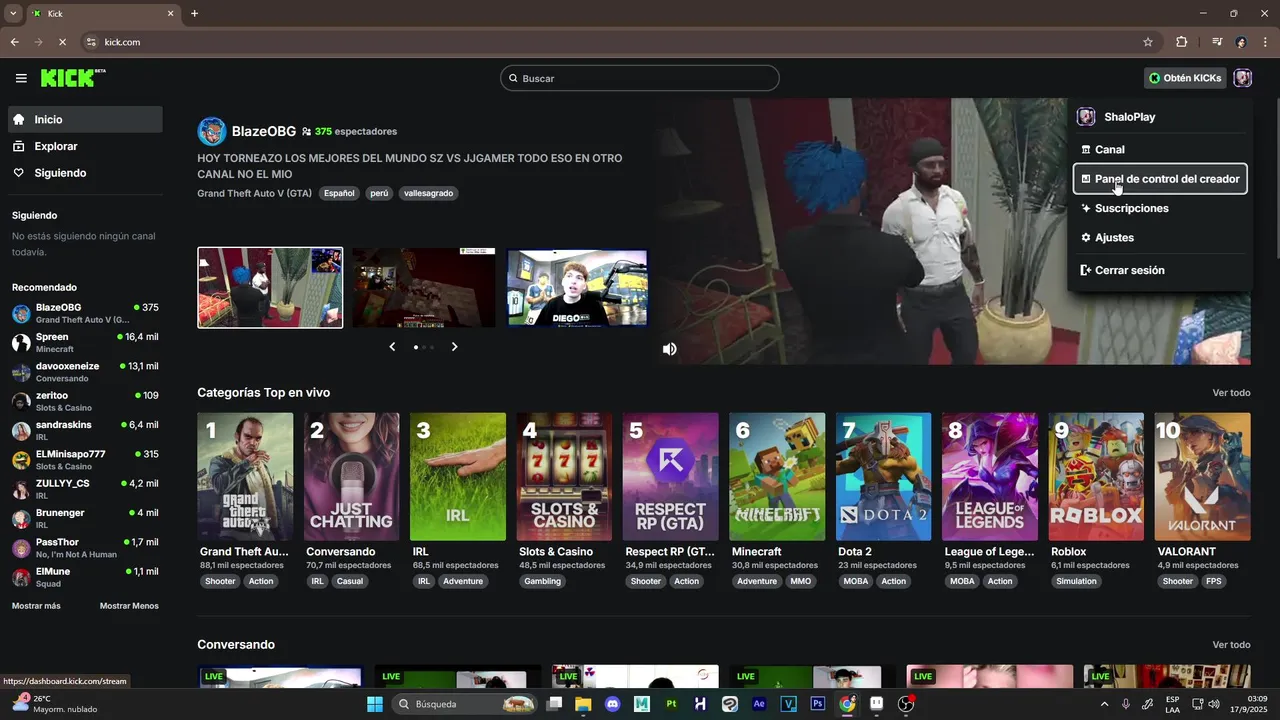The image size is (1280, 720).
Task: Click Ver todo for Conversando
Action: (x=1231, y=645)
